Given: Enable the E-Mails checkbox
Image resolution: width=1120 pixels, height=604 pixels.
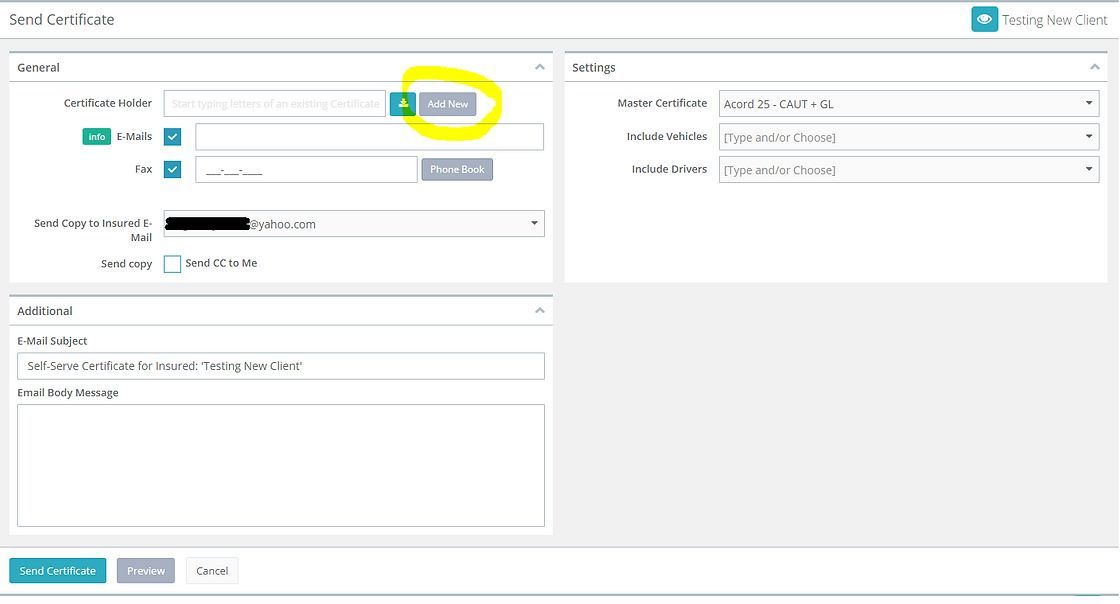Looking at the screenshot, I should point(171,136).
